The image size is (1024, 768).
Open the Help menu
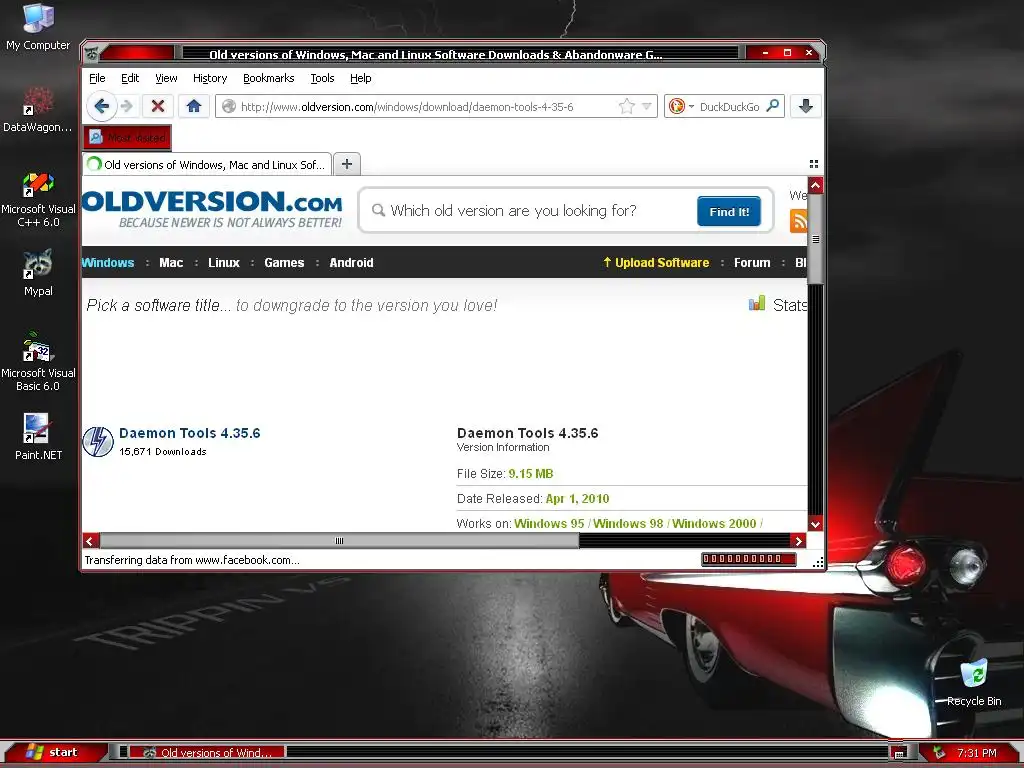point(360,78)
